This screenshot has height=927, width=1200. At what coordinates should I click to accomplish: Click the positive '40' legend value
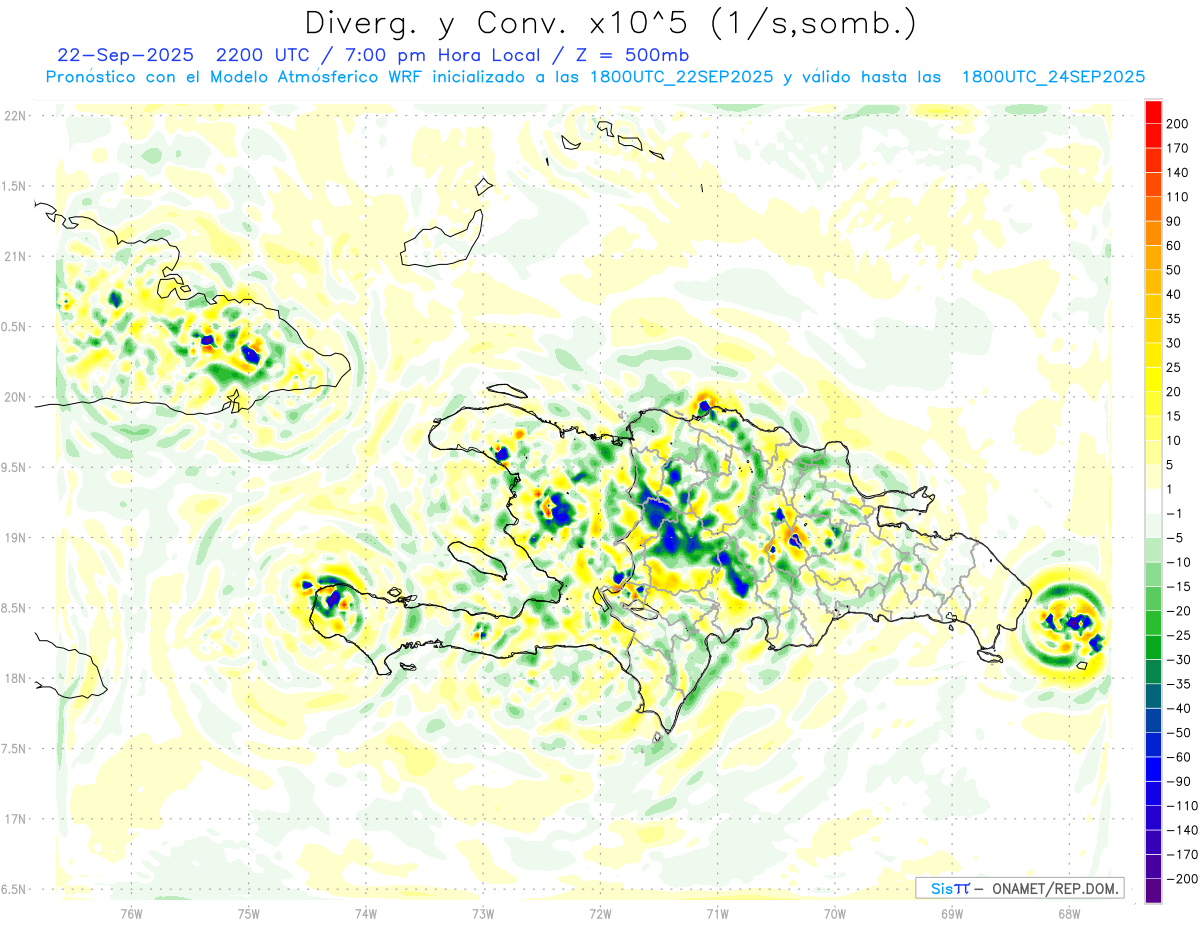coord(1174,294)
